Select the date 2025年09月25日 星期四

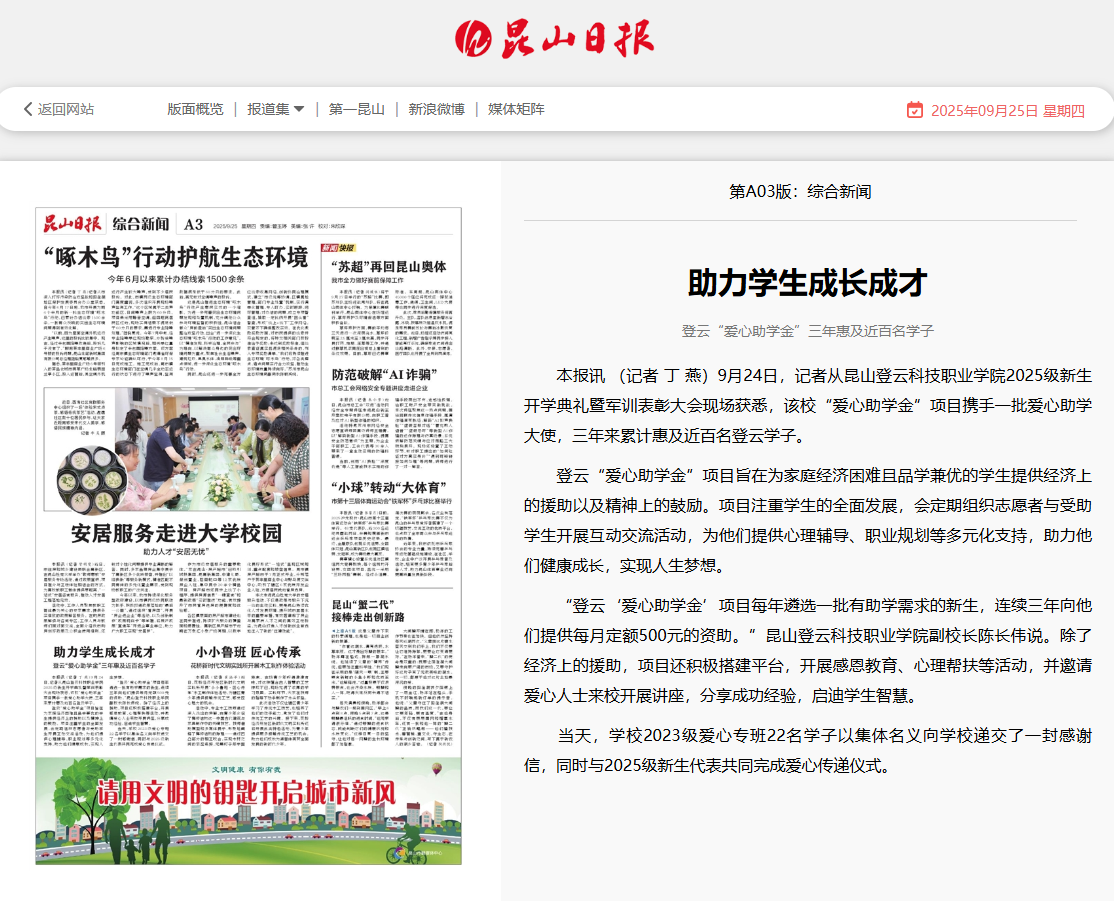tap(1007, 111)
